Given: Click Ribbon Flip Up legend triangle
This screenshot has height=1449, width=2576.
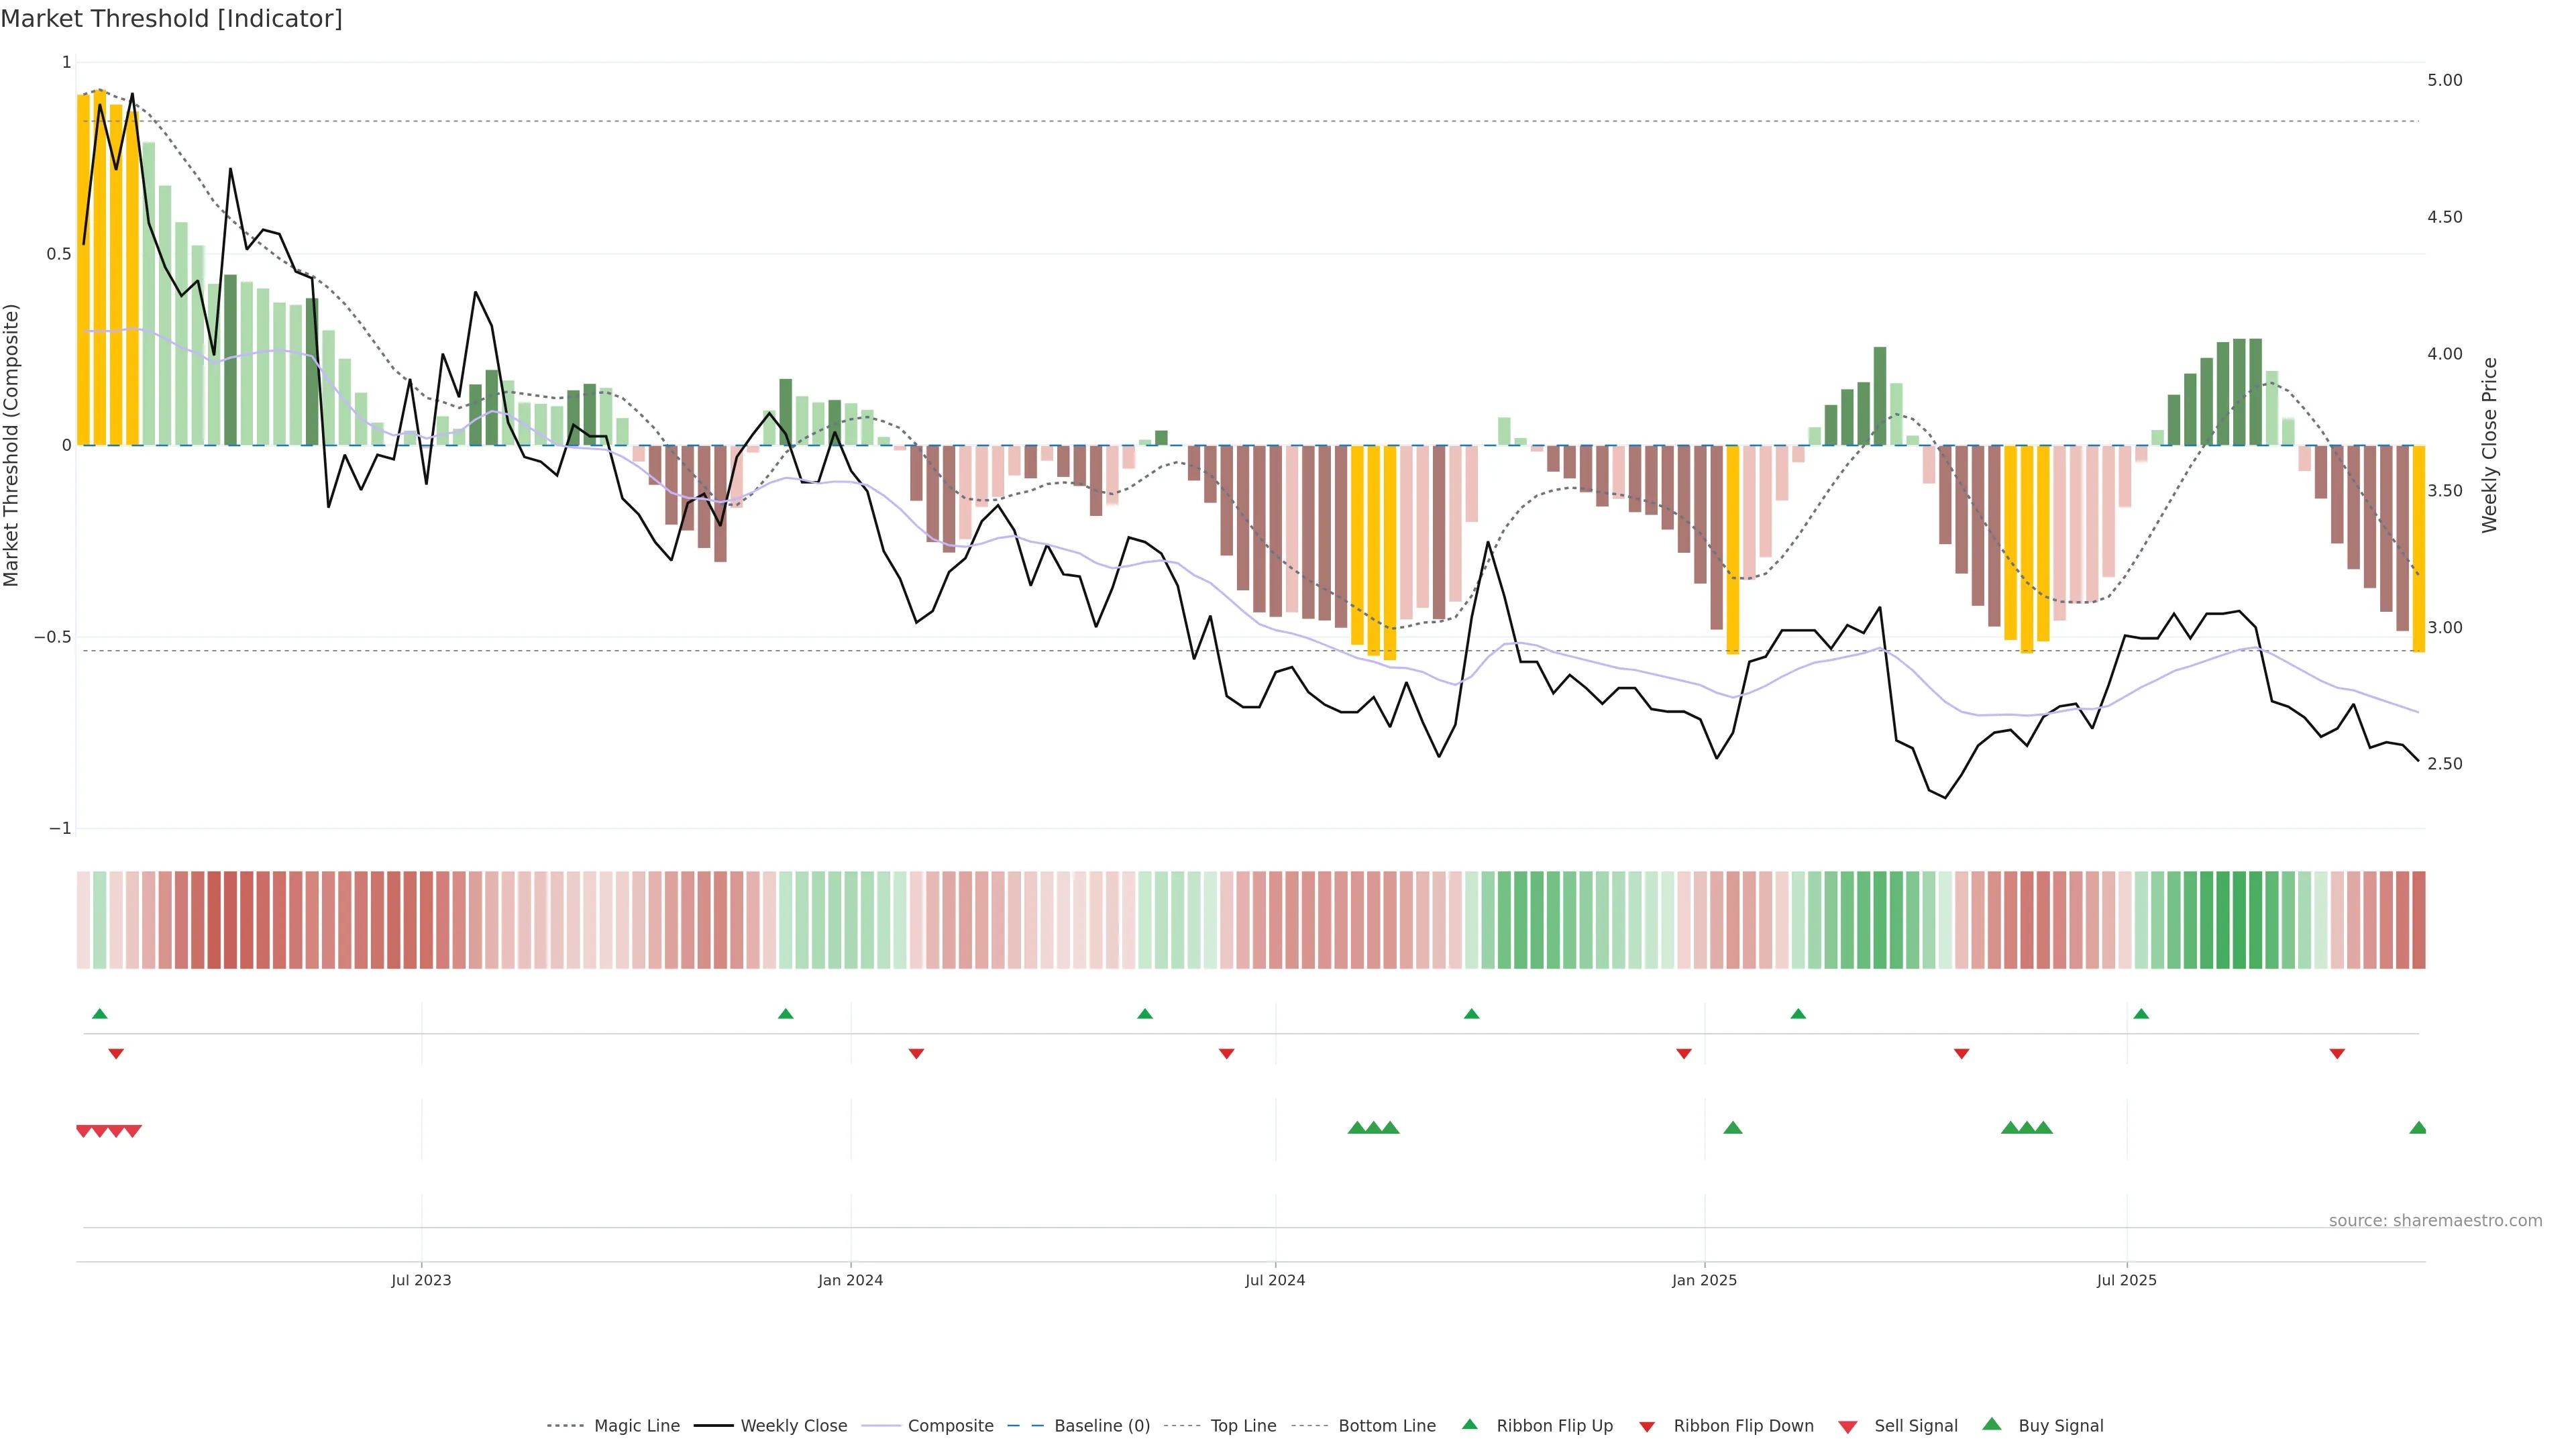Looking at the screenshot, I should [1470, 1424].
